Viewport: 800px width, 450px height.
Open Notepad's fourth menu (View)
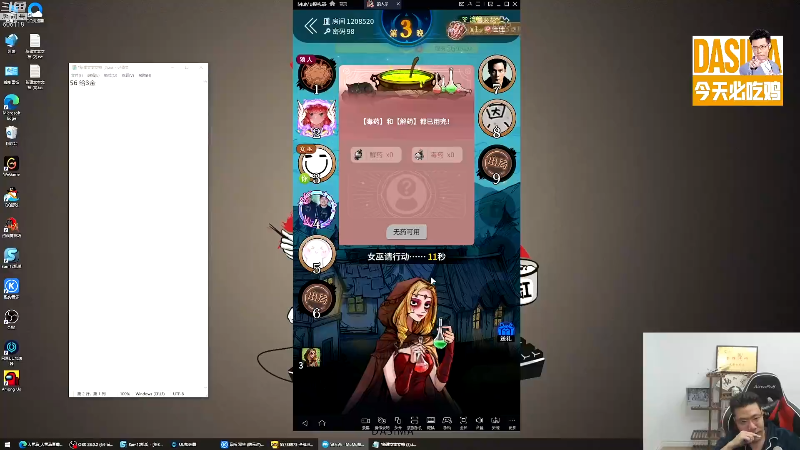click(x=128, y=75)
